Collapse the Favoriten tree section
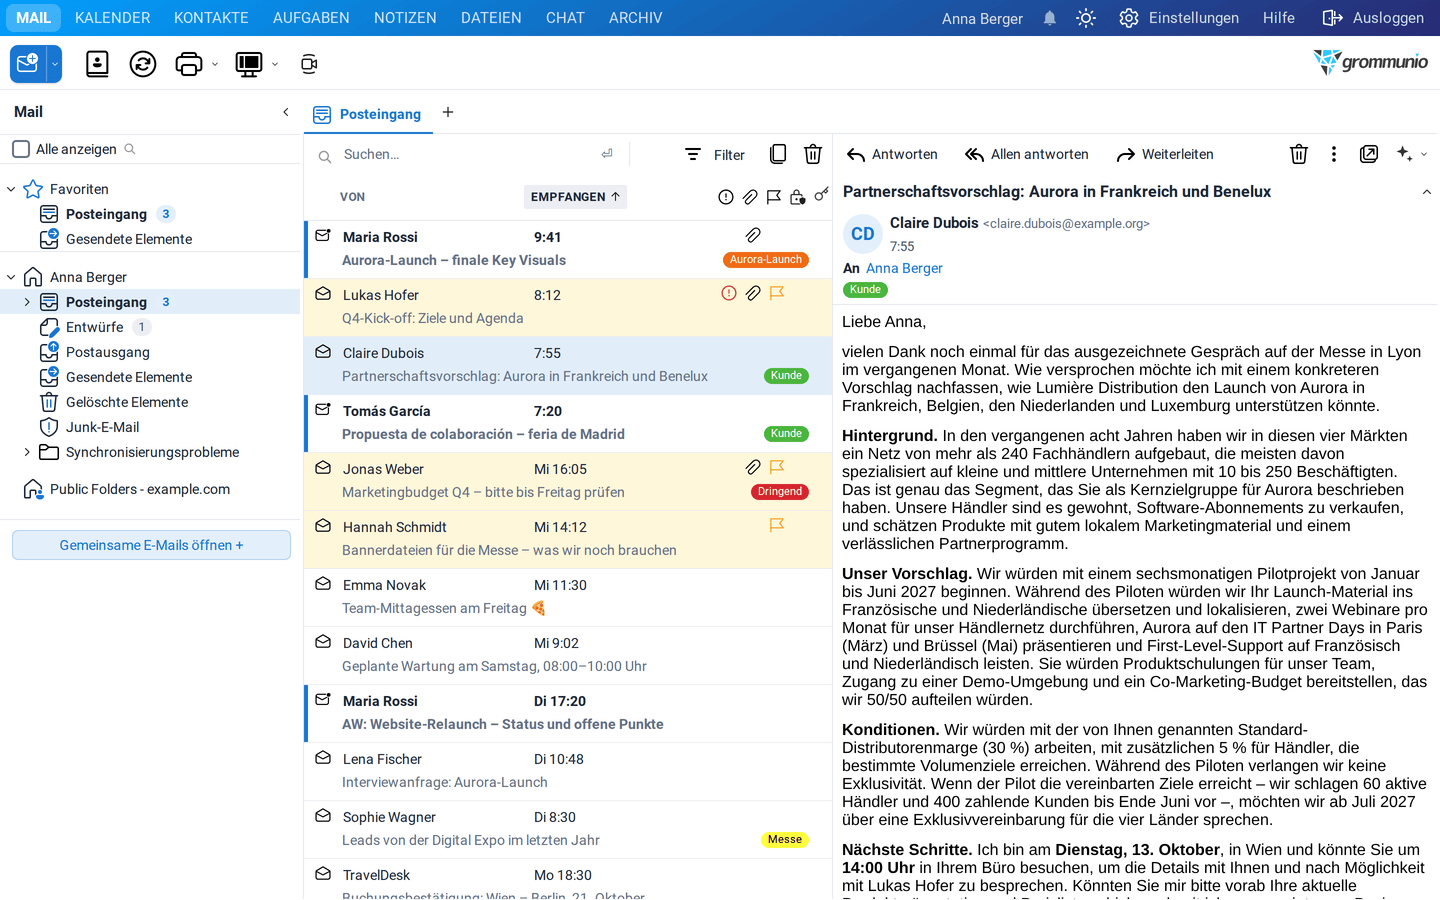 point(11,189)
